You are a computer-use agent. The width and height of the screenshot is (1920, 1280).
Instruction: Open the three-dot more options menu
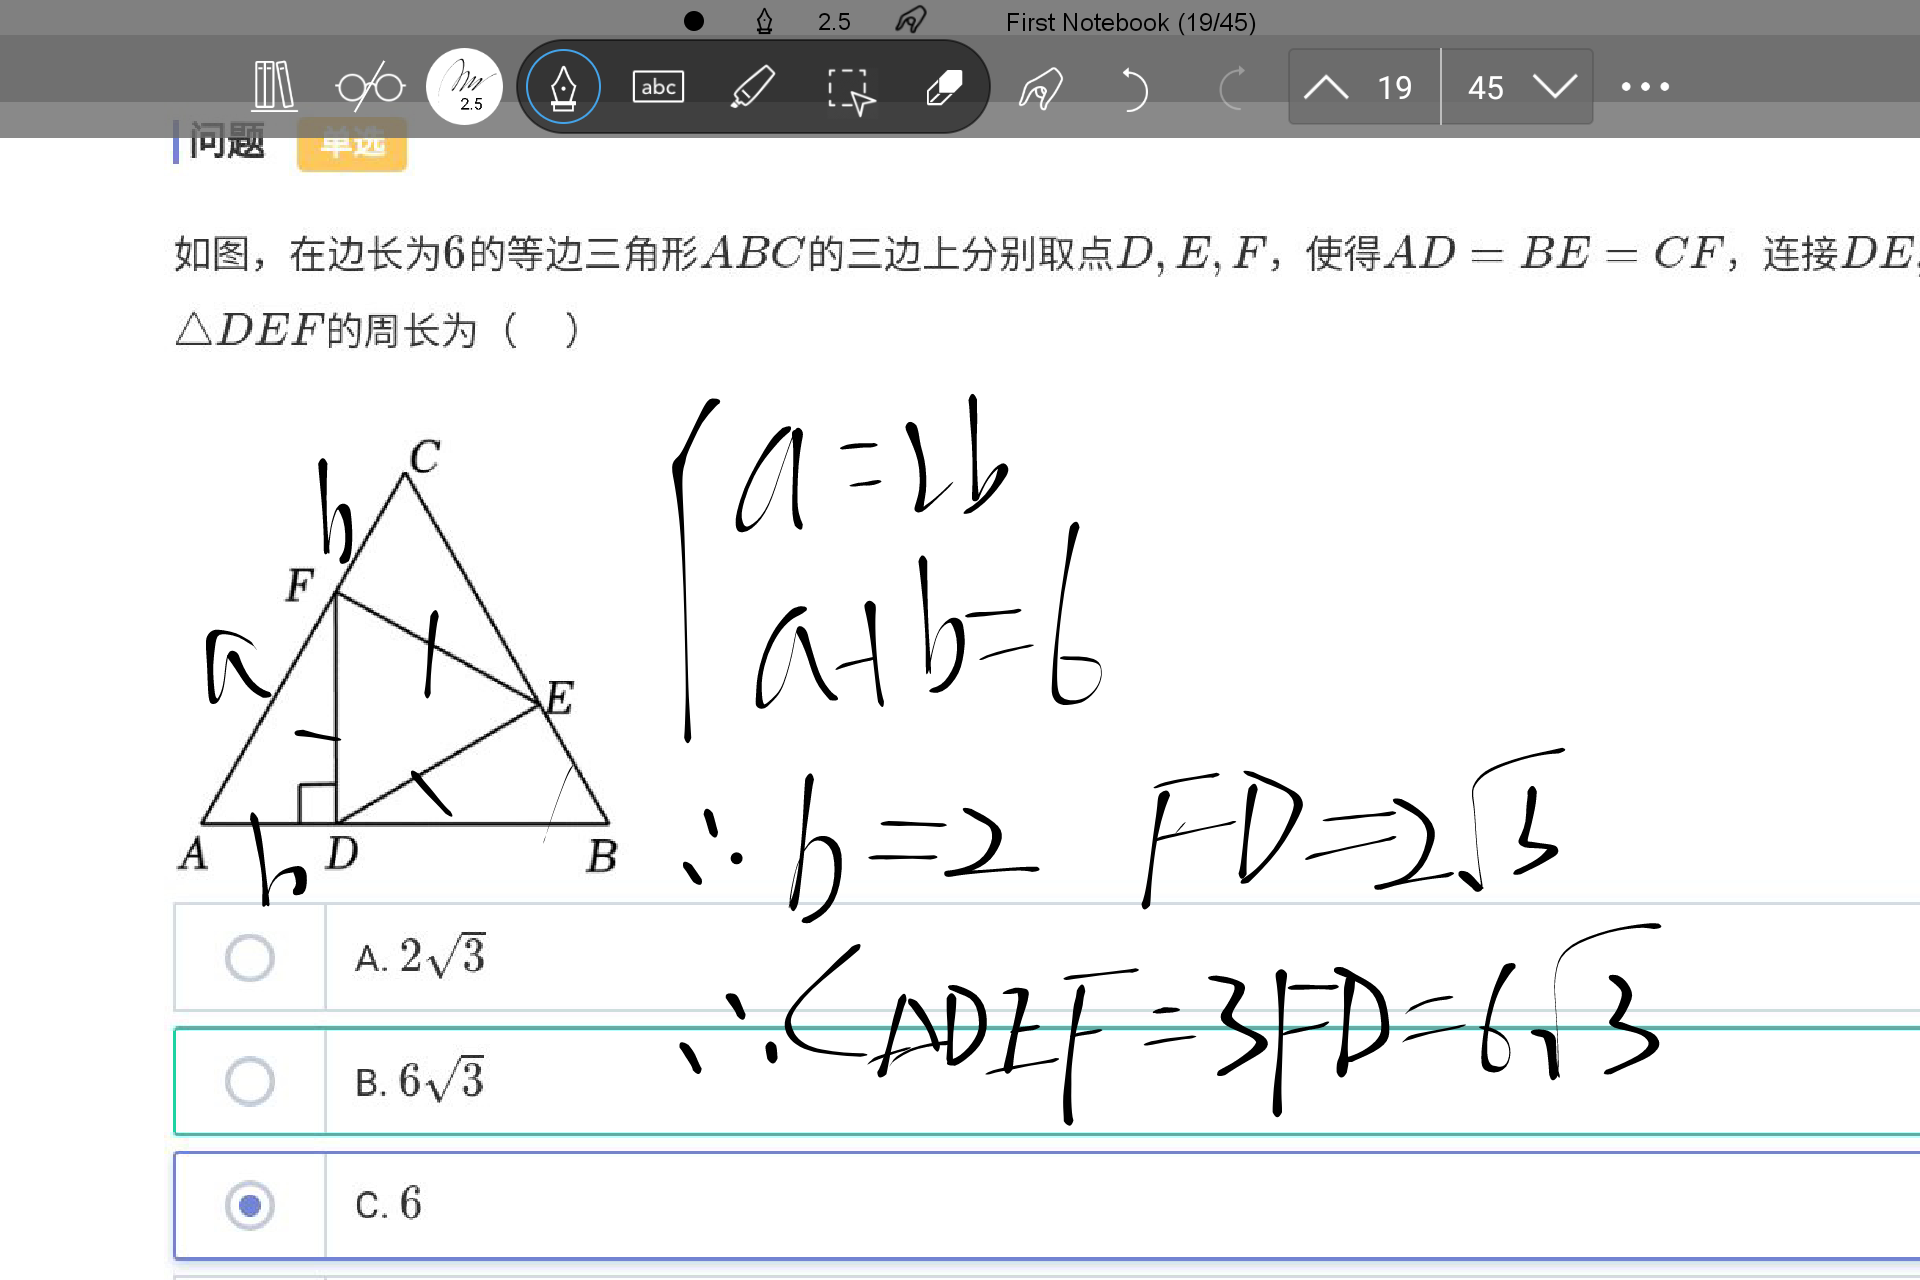pyautogui.click(x=1645, y=87)
